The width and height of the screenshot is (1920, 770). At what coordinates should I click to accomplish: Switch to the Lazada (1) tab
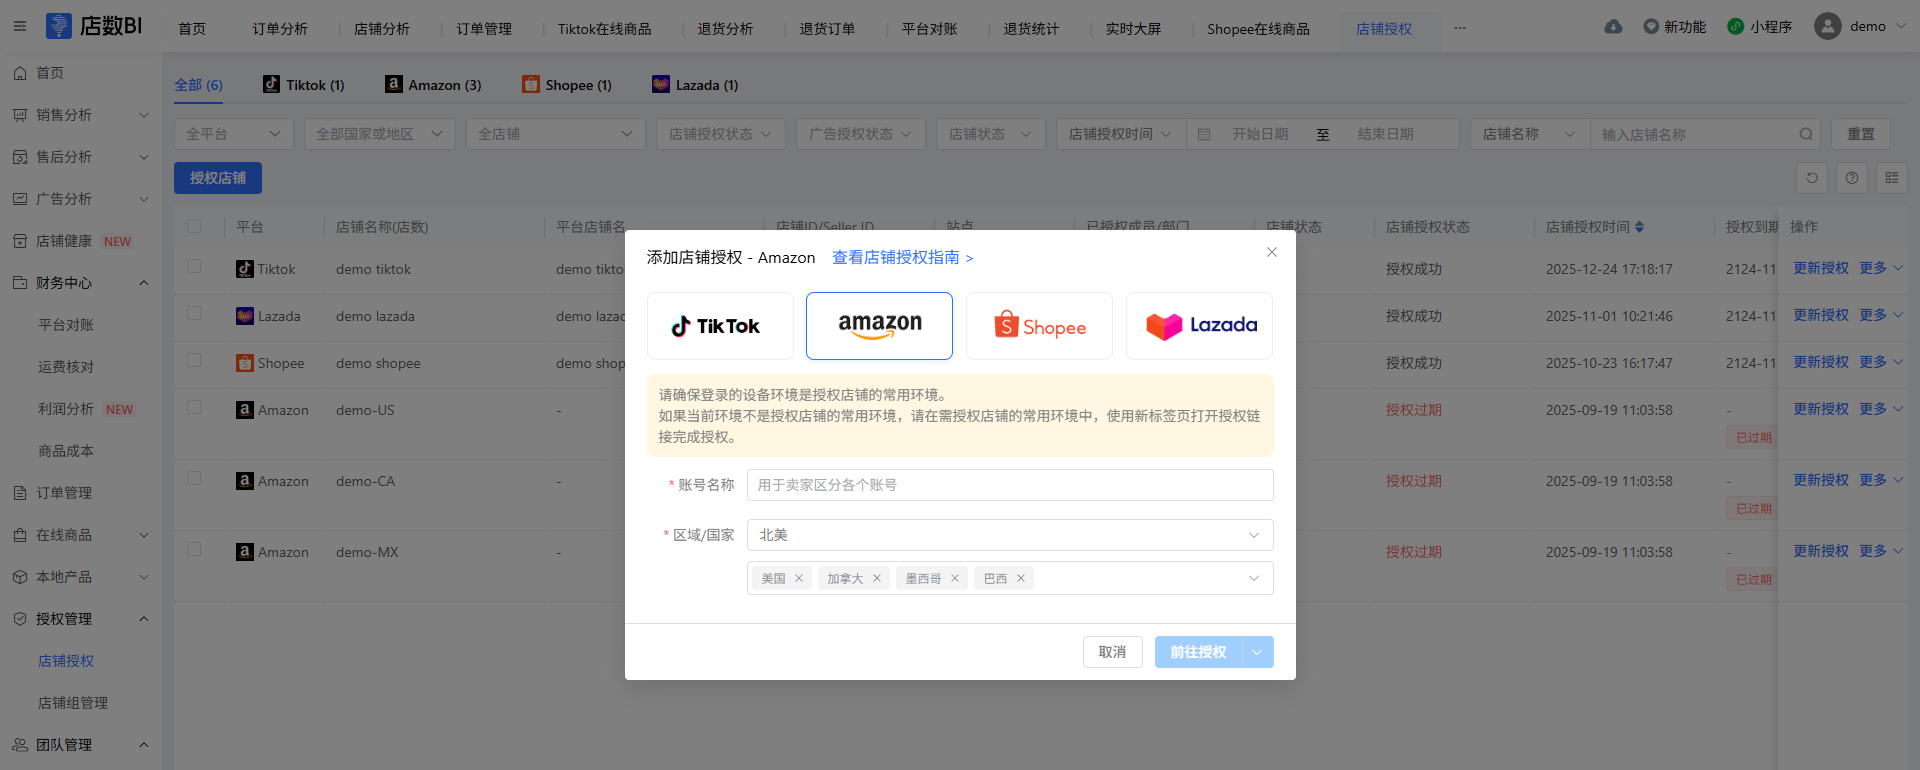[x=695, y=85]
